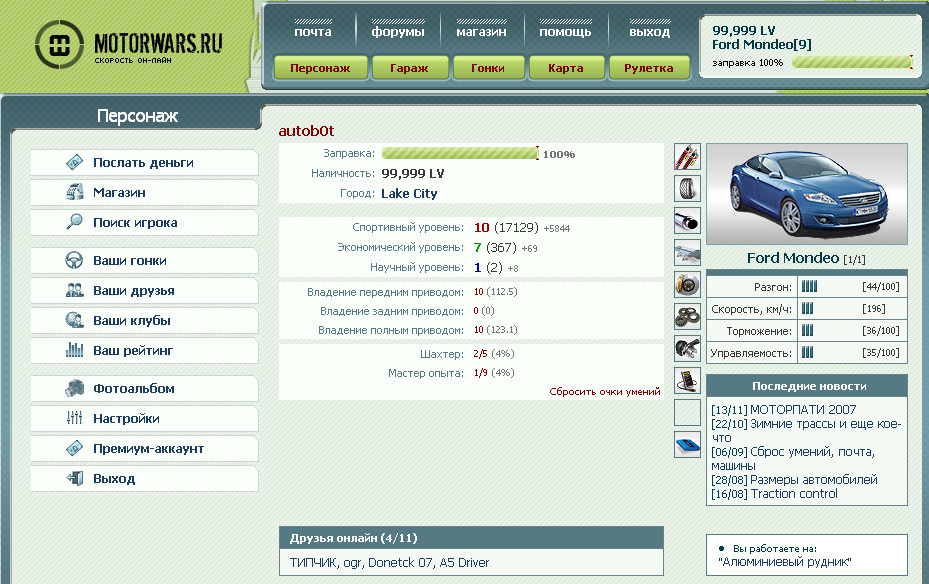Select the tire part slot icon
929x584 pixels.
click(687, 189)
